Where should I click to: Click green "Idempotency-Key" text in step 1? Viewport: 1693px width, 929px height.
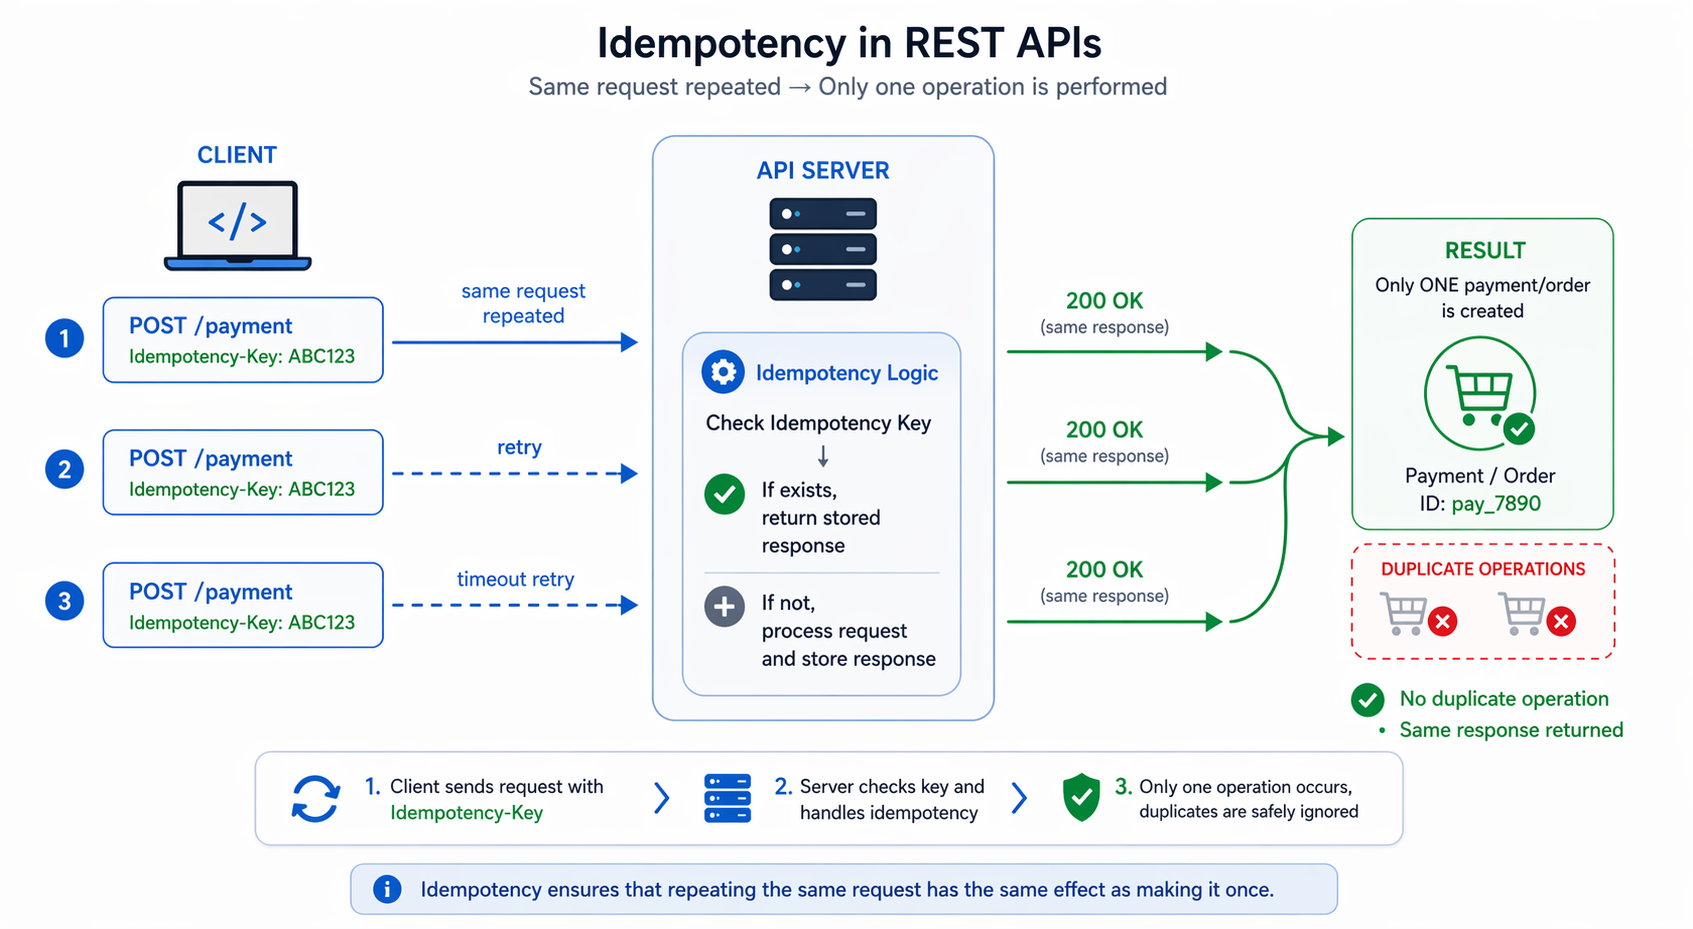coord(466,813)
